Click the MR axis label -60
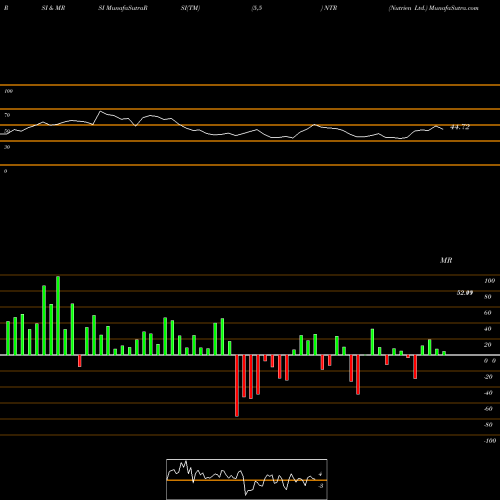The image size is (500, 500). 488,409
